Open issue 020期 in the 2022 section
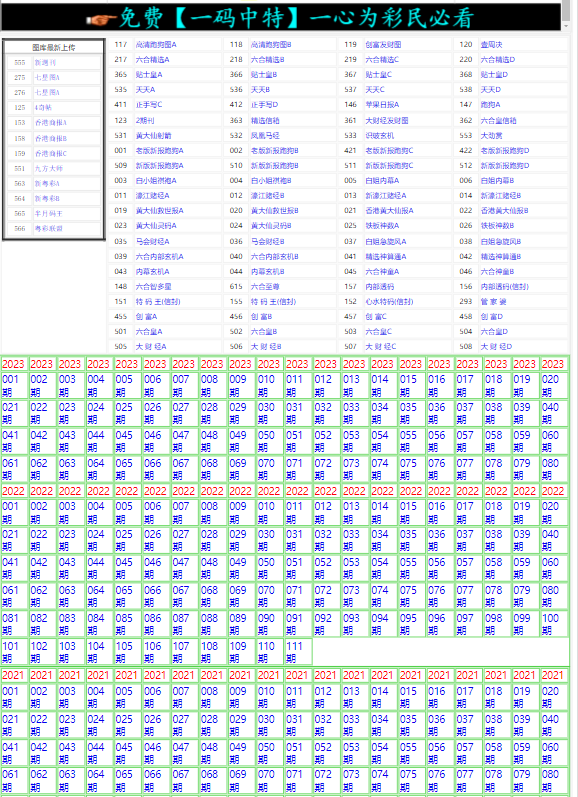 pos(554,513)
